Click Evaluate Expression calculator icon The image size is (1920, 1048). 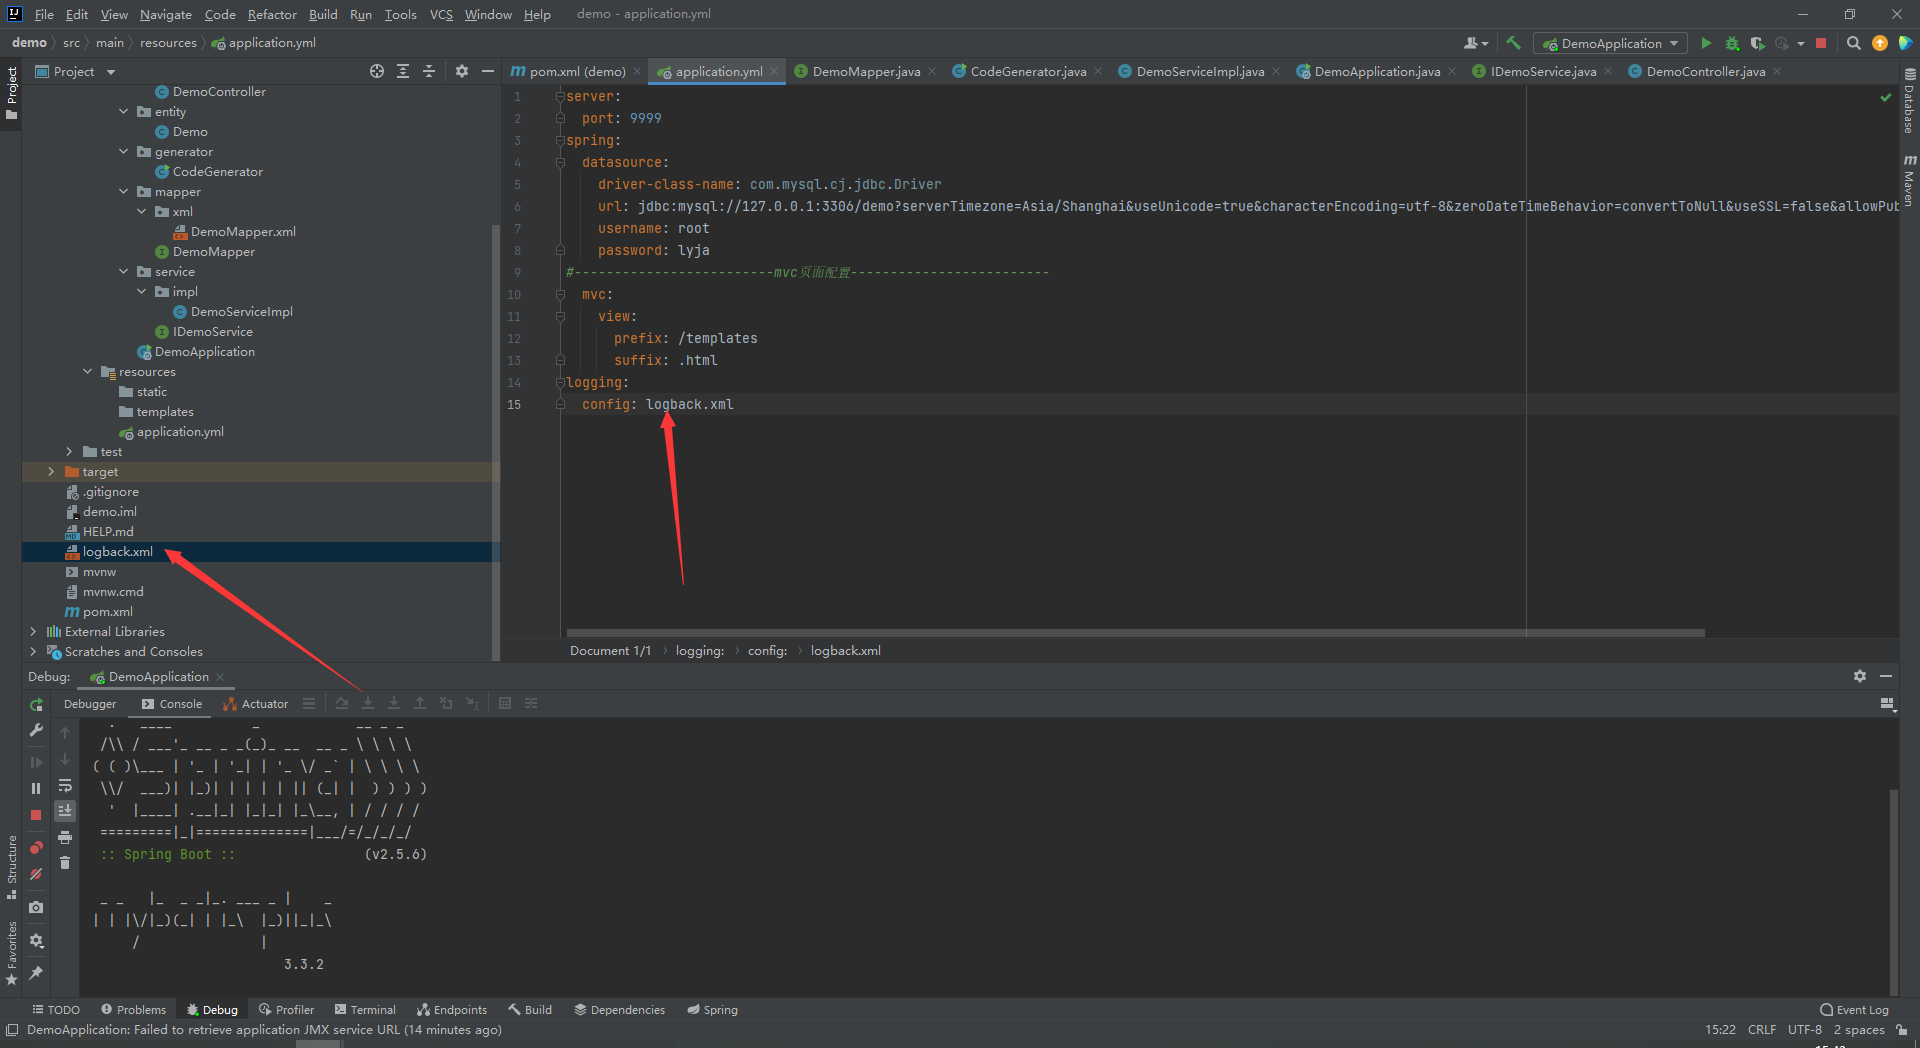pyautogui.click(x=505, y=703)
